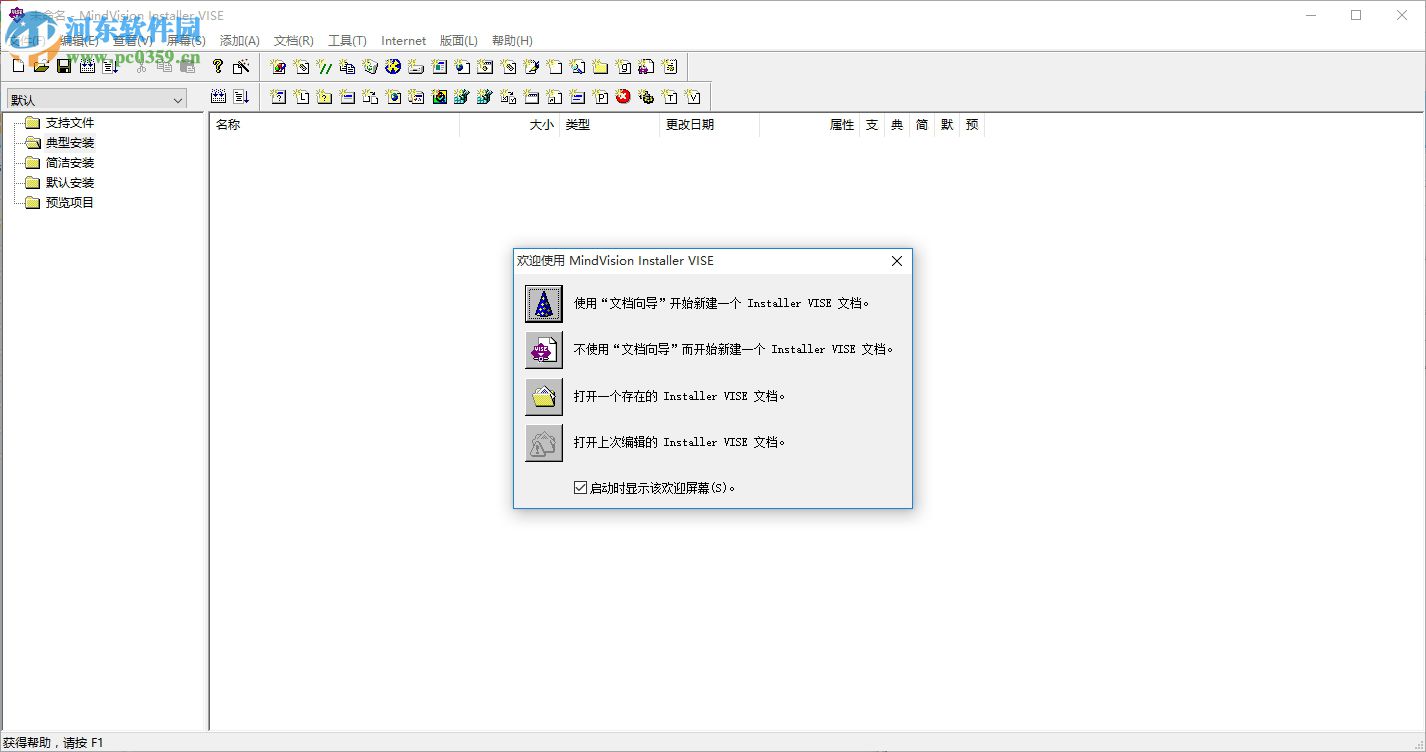
Task: Select 预览项目 folder in tree
Action: click(70, 203)
